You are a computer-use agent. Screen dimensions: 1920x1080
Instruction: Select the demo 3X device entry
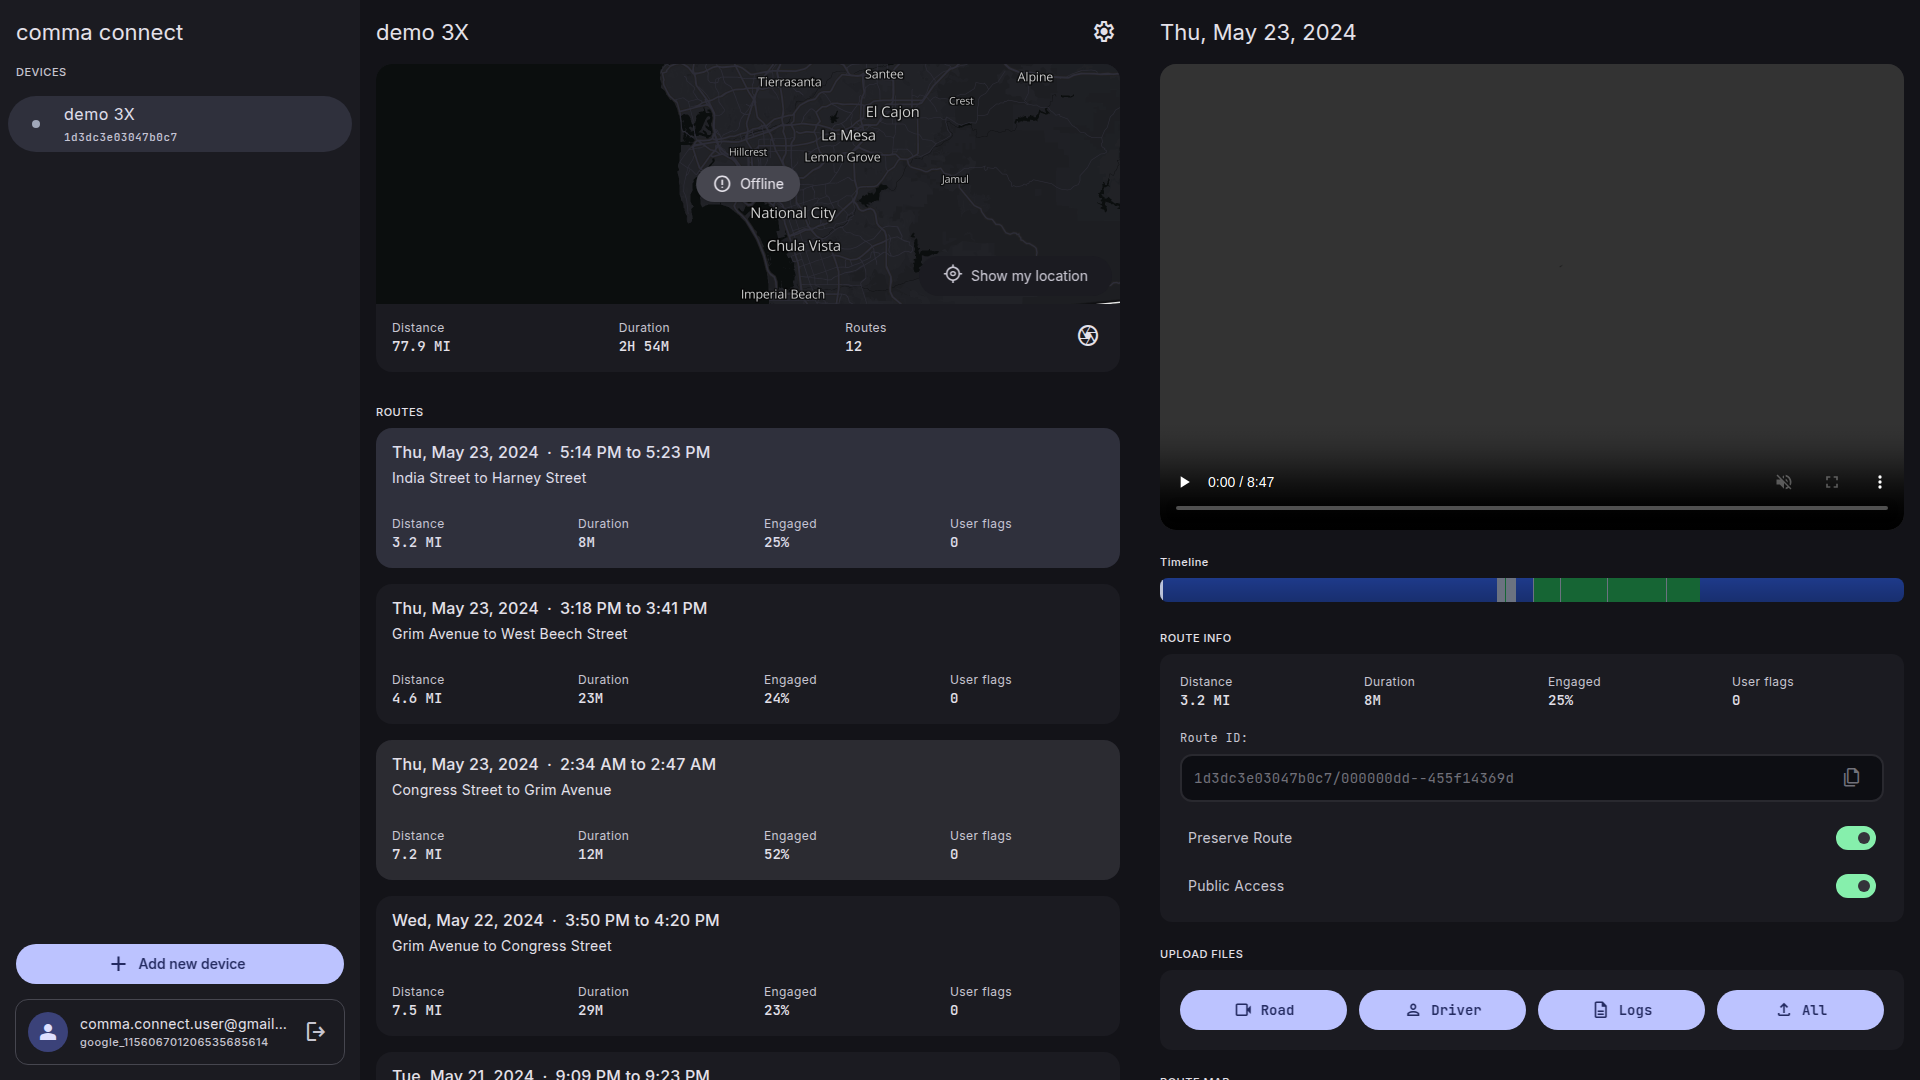(x=180, y=124)
